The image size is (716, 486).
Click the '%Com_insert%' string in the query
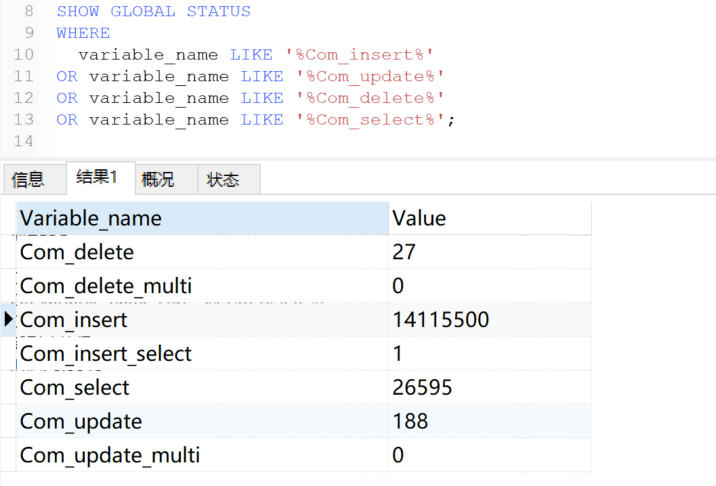tap(359, 55)
